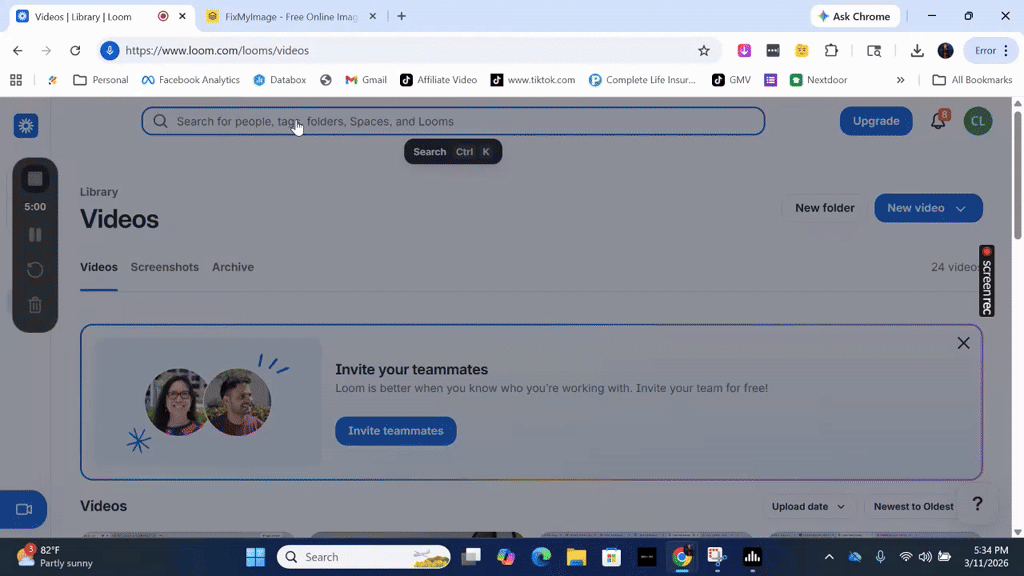Open the Chrome profile avatar
The image size is (1024, 576).
(945, 50)
